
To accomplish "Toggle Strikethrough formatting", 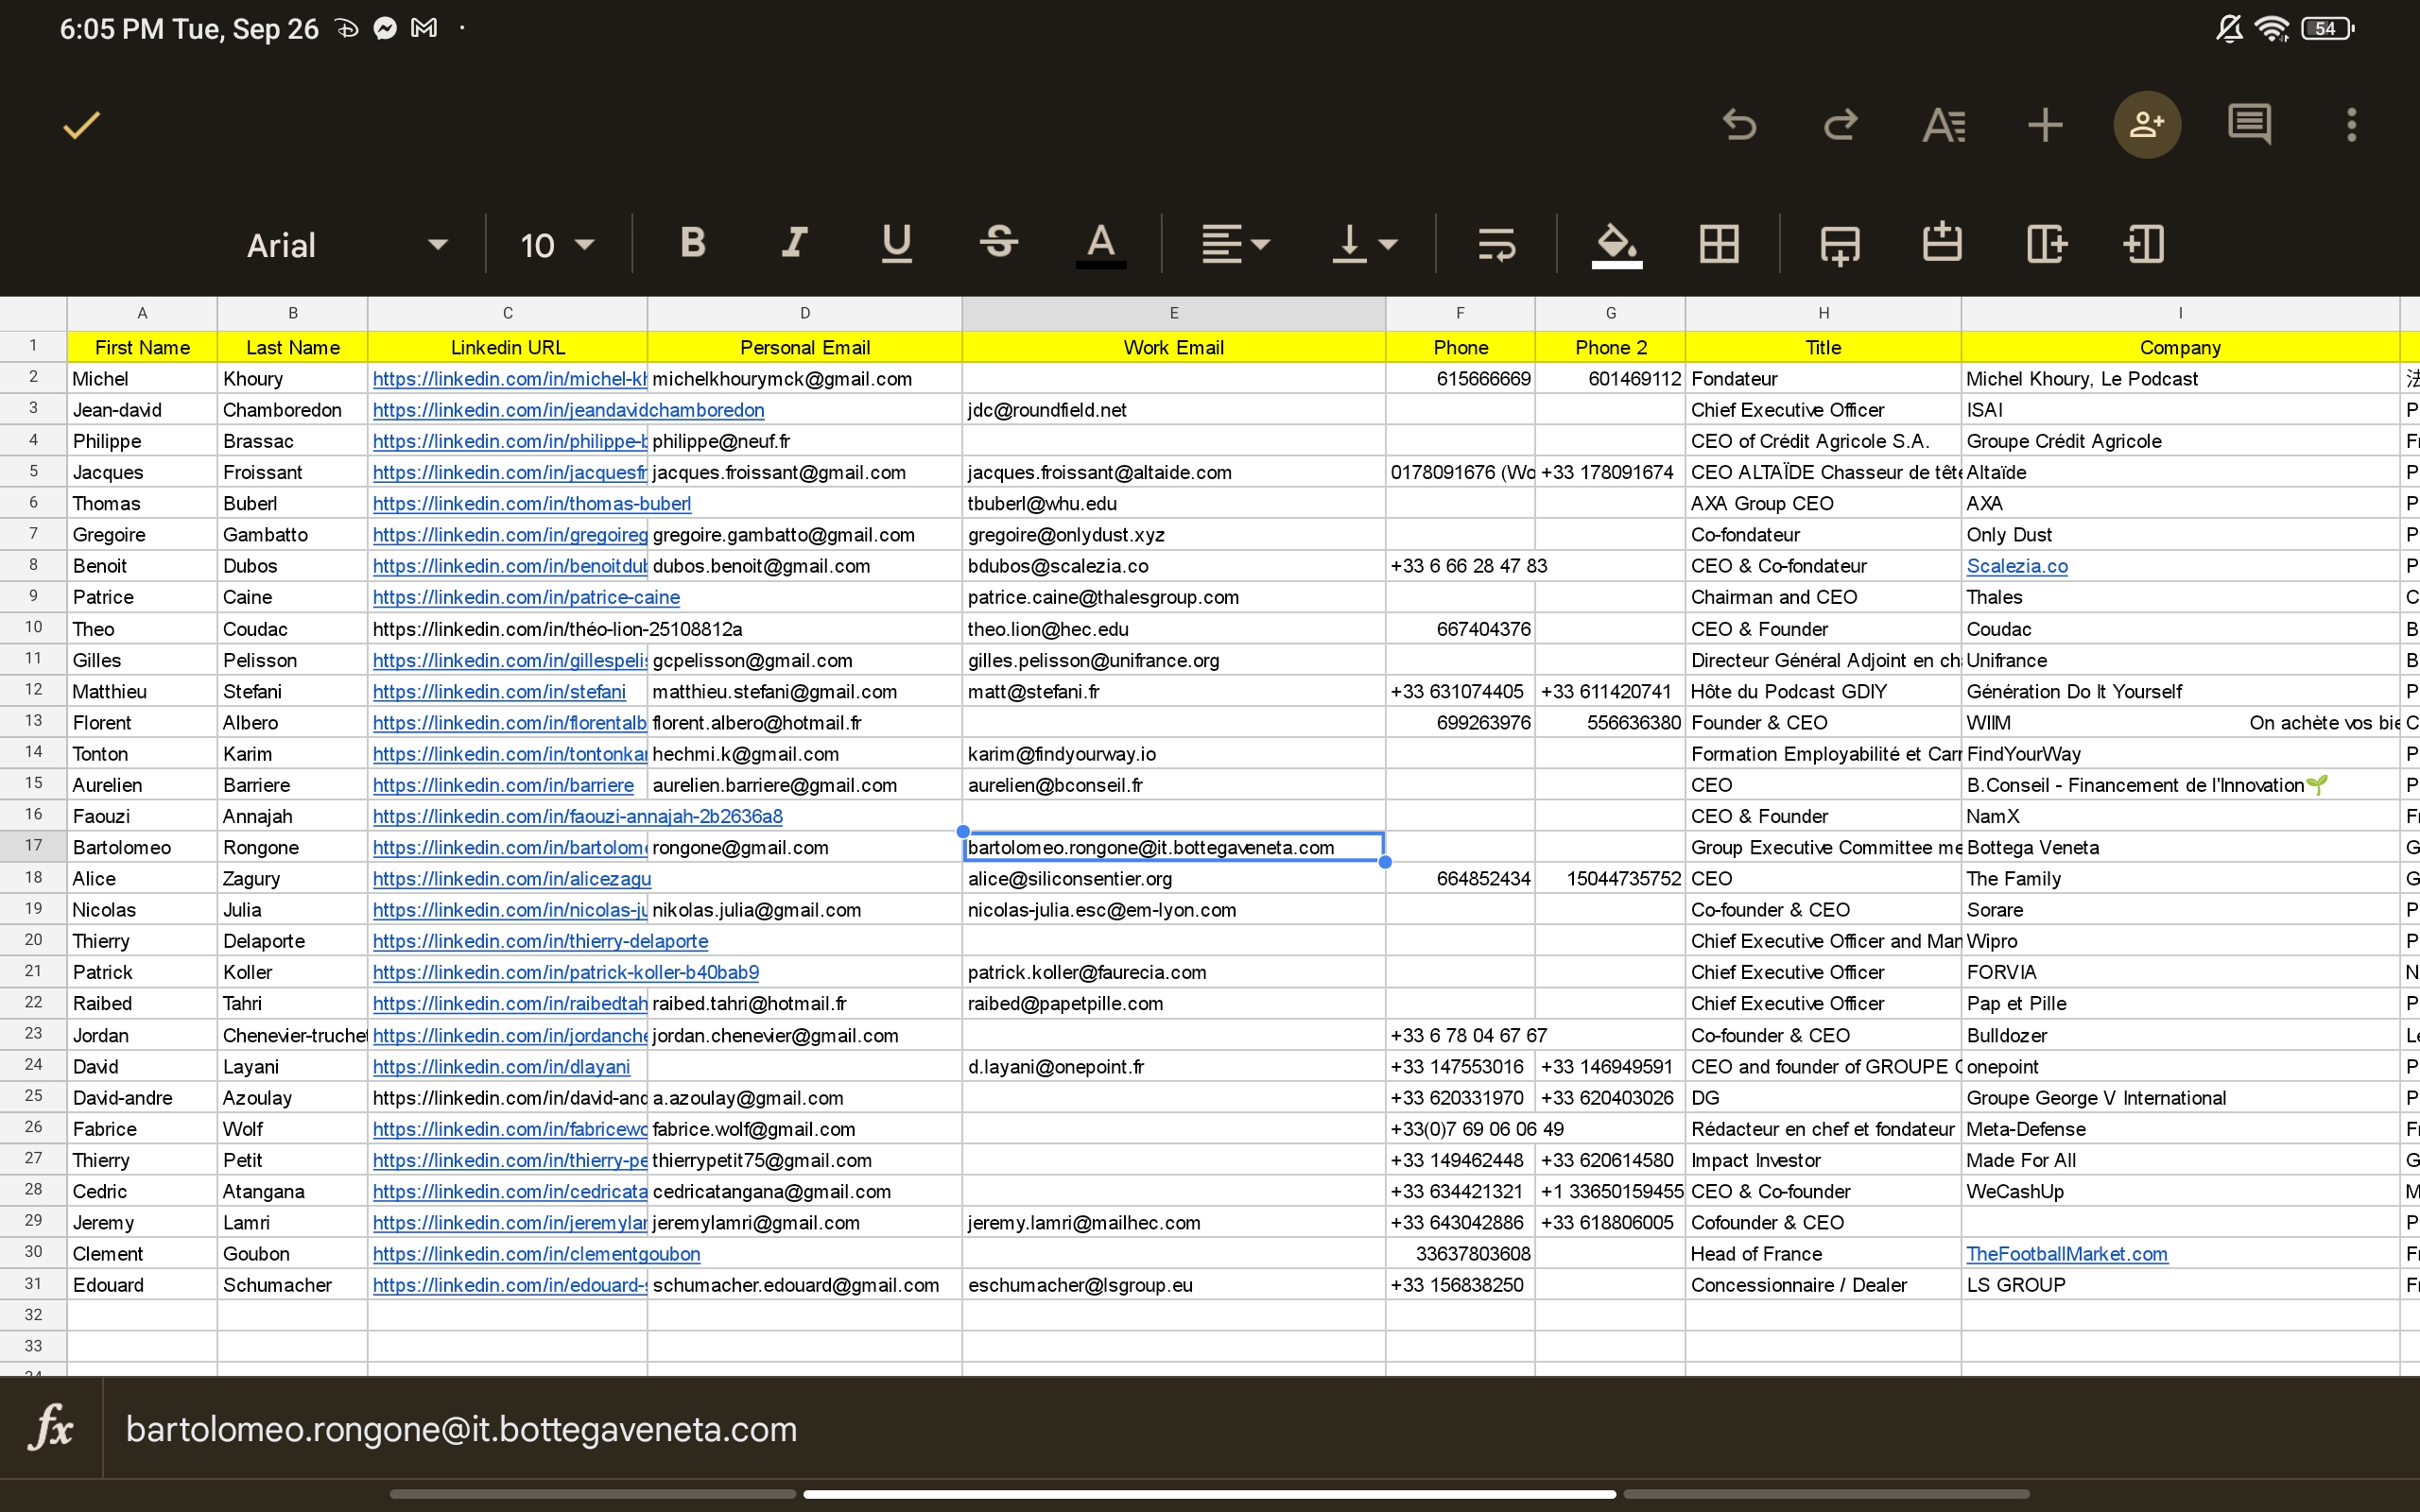I will coord(998,243).
